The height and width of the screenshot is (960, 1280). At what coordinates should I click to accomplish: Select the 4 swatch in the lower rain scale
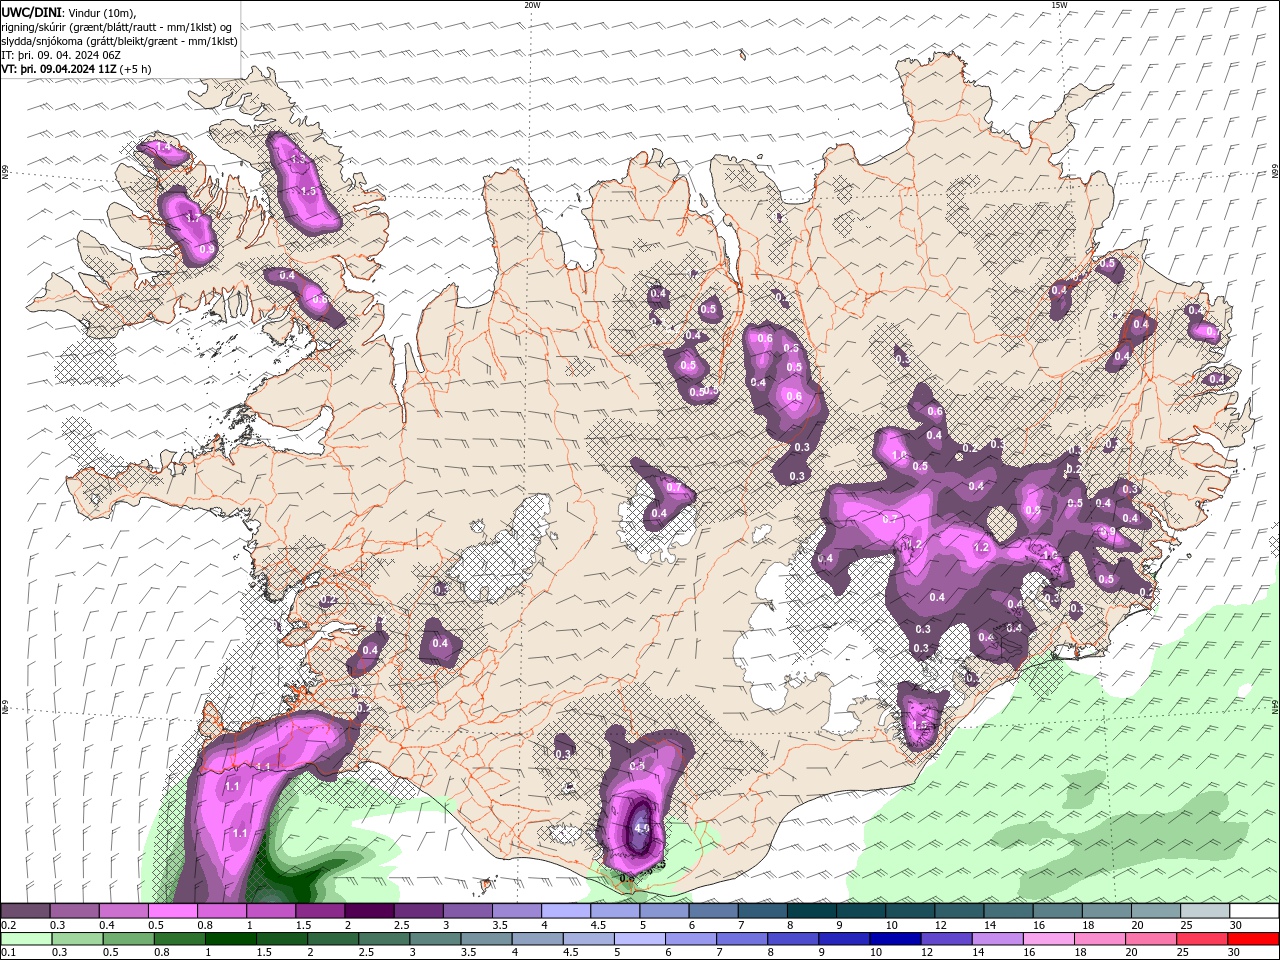tap(538, 939)
